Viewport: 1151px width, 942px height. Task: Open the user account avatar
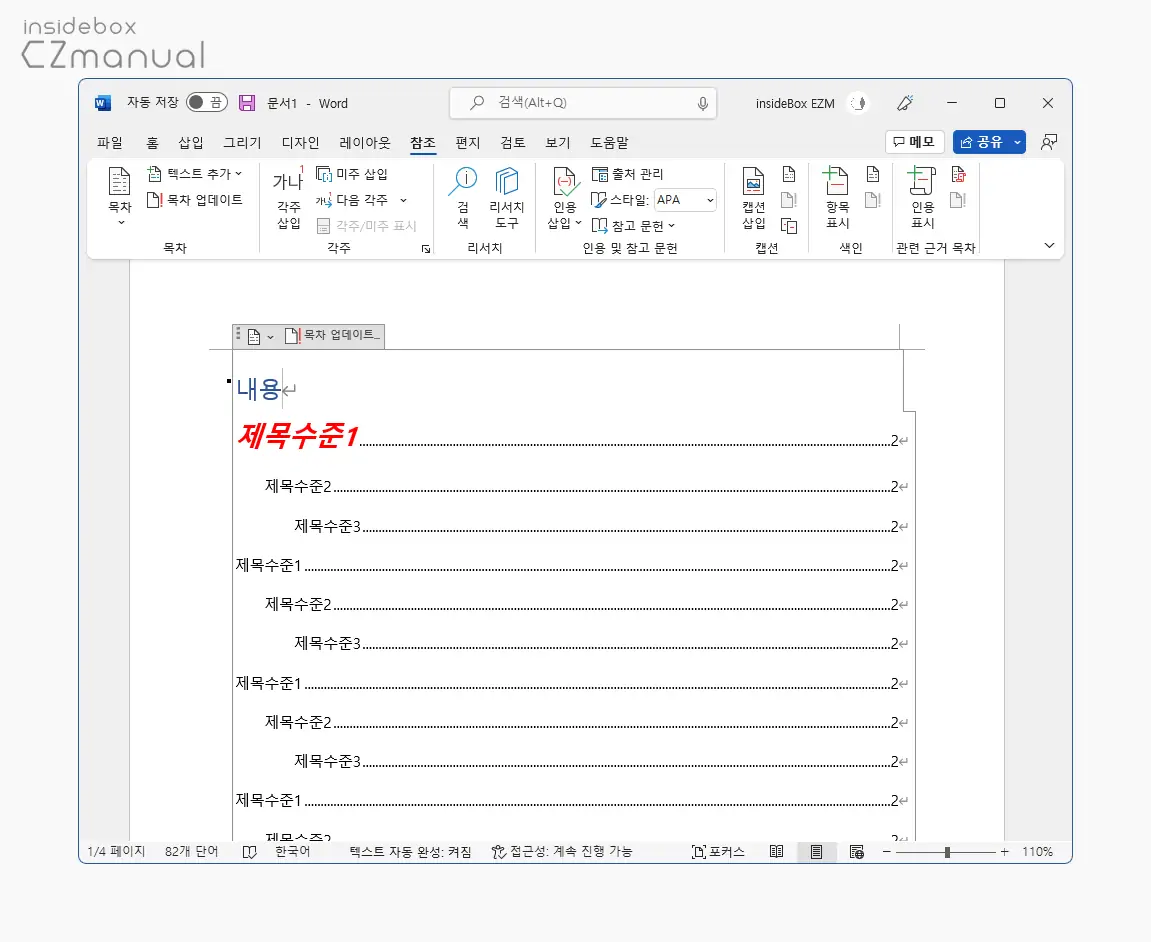tap(858, 104)
